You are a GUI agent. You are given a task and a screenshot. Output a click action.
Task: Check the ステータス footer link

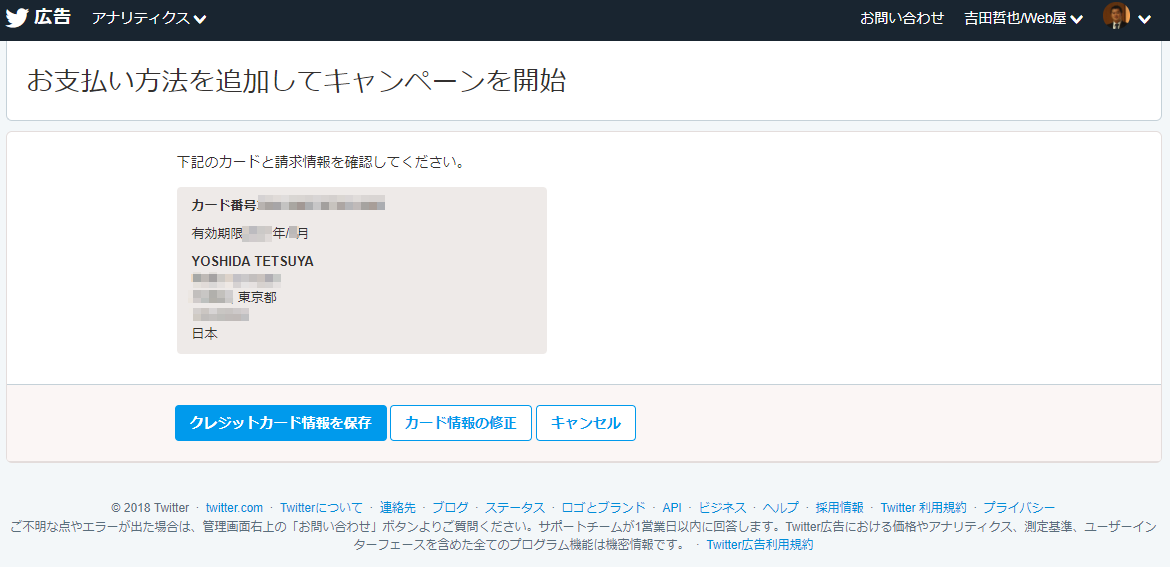[x=515, y=507]
